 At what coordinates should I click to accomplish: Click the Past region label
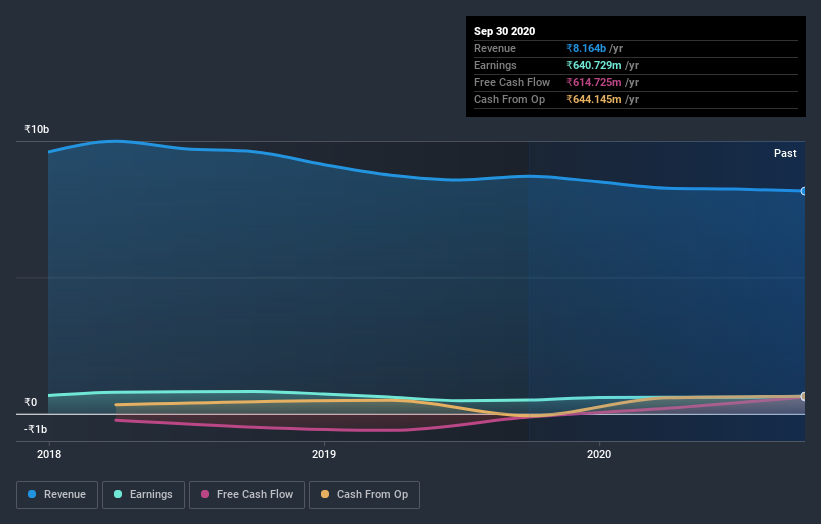point(785,153)
